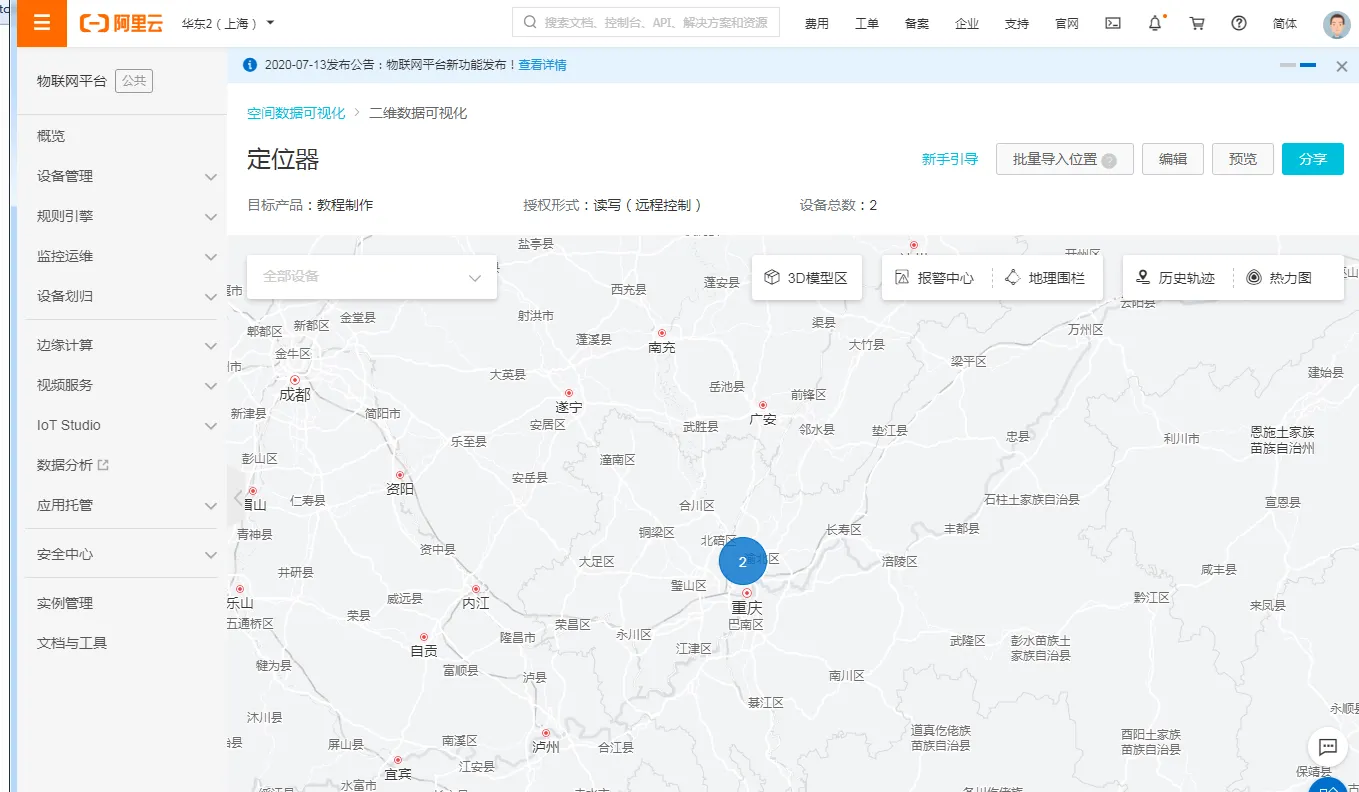Viewport: 1359px width, 792px height.
Task: Open the 全部设备 device dropdown
Action: [372, 277]
